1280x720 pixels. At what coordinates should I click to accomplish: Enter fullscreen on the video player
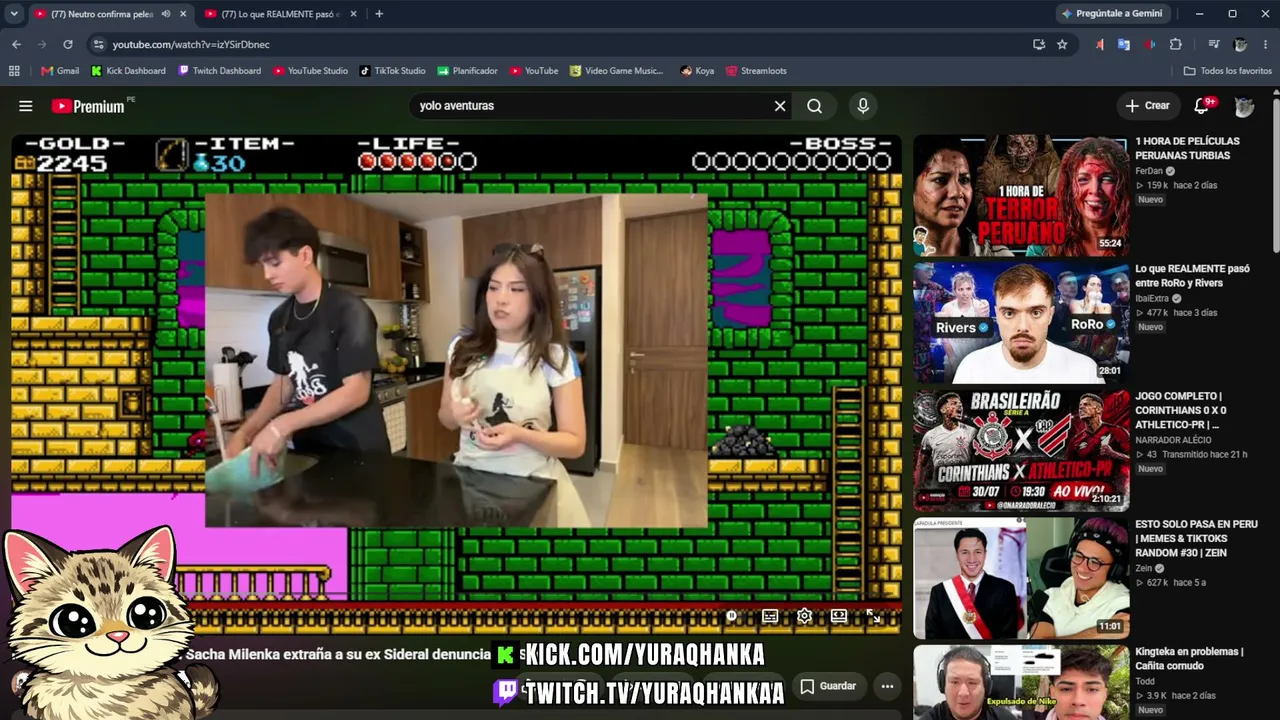click(x=873, y=616)
